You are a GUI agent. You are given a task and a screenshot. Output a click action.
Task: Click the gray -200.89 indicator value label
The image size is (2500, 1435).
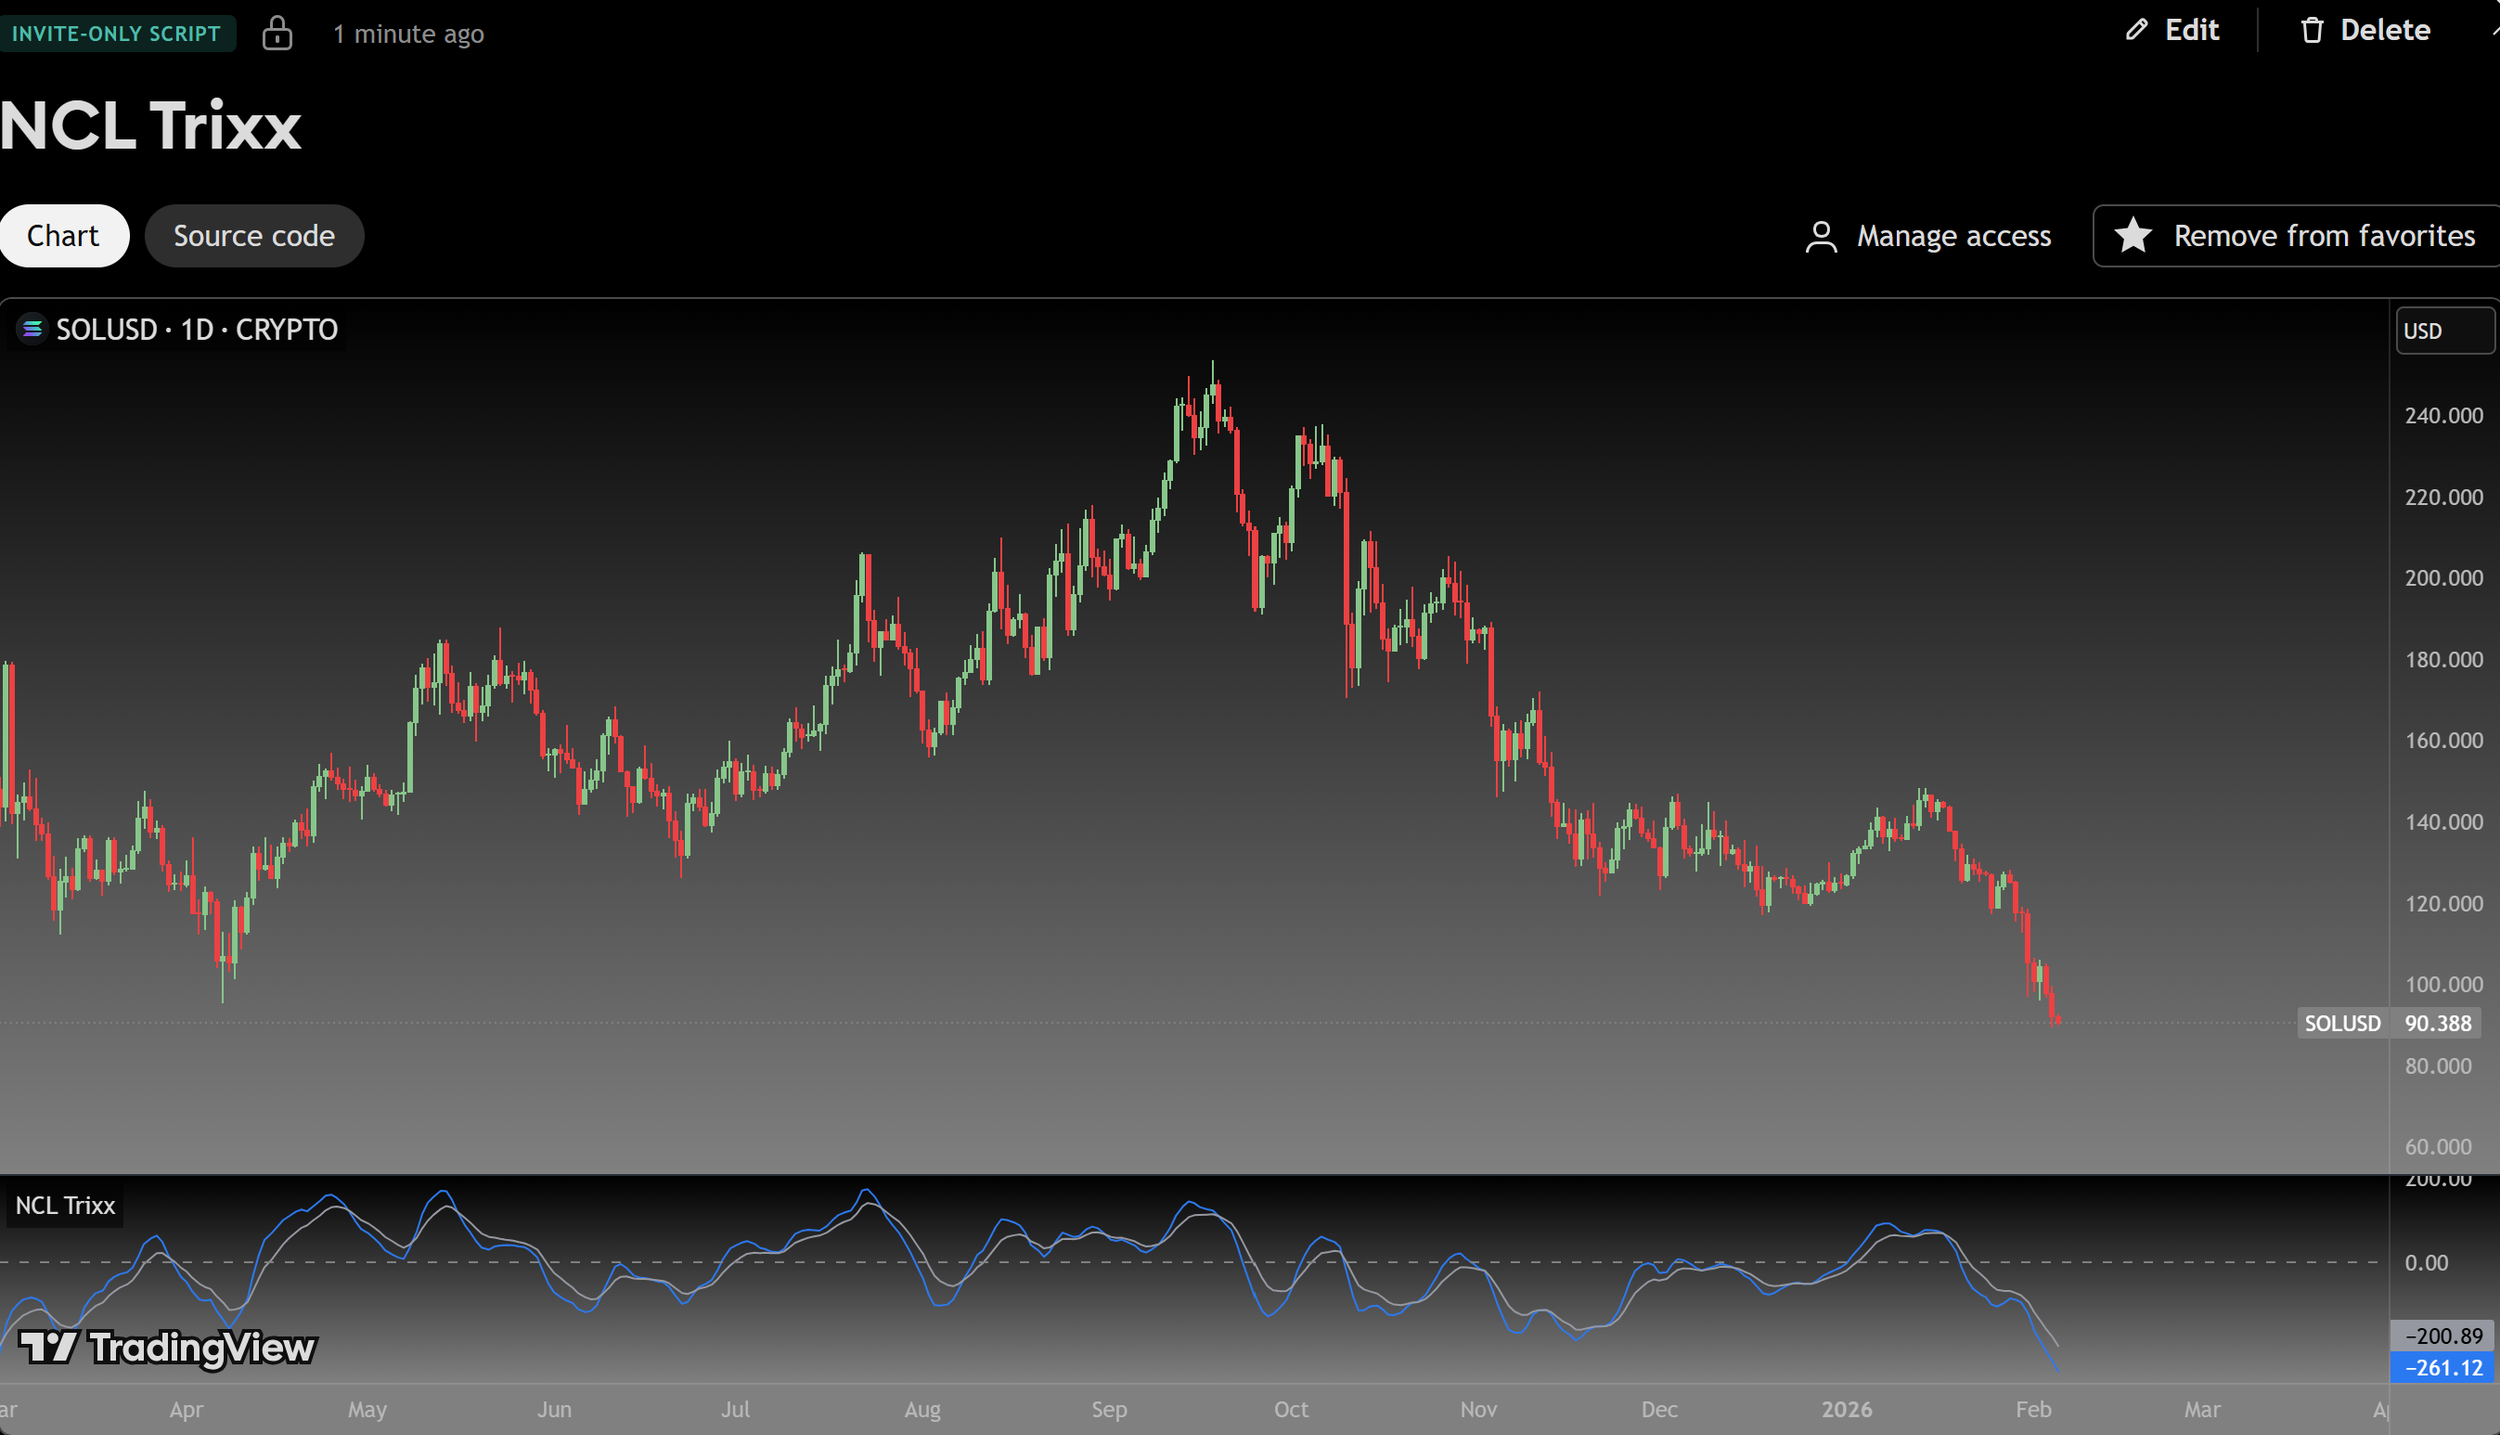2443,1336
